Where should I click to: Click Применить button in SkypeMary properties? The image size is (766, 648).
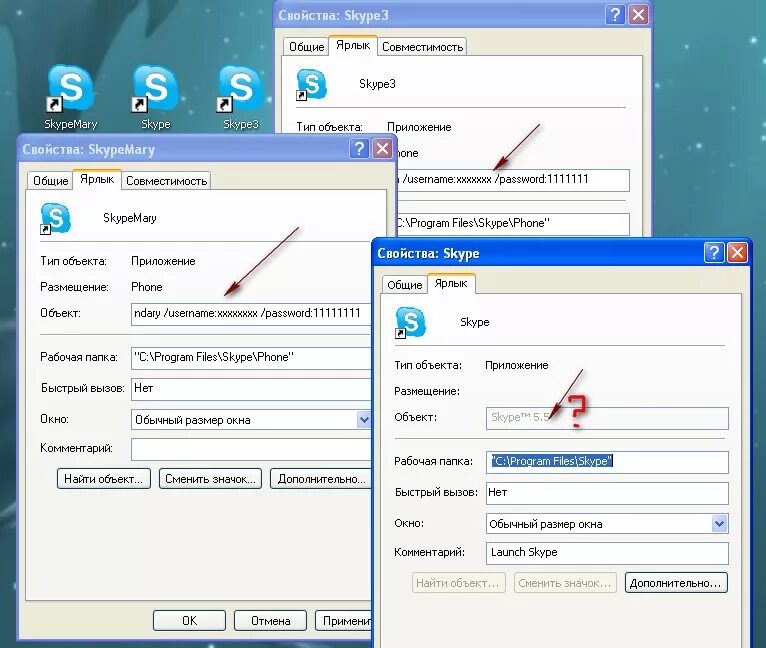coord(344,621)
